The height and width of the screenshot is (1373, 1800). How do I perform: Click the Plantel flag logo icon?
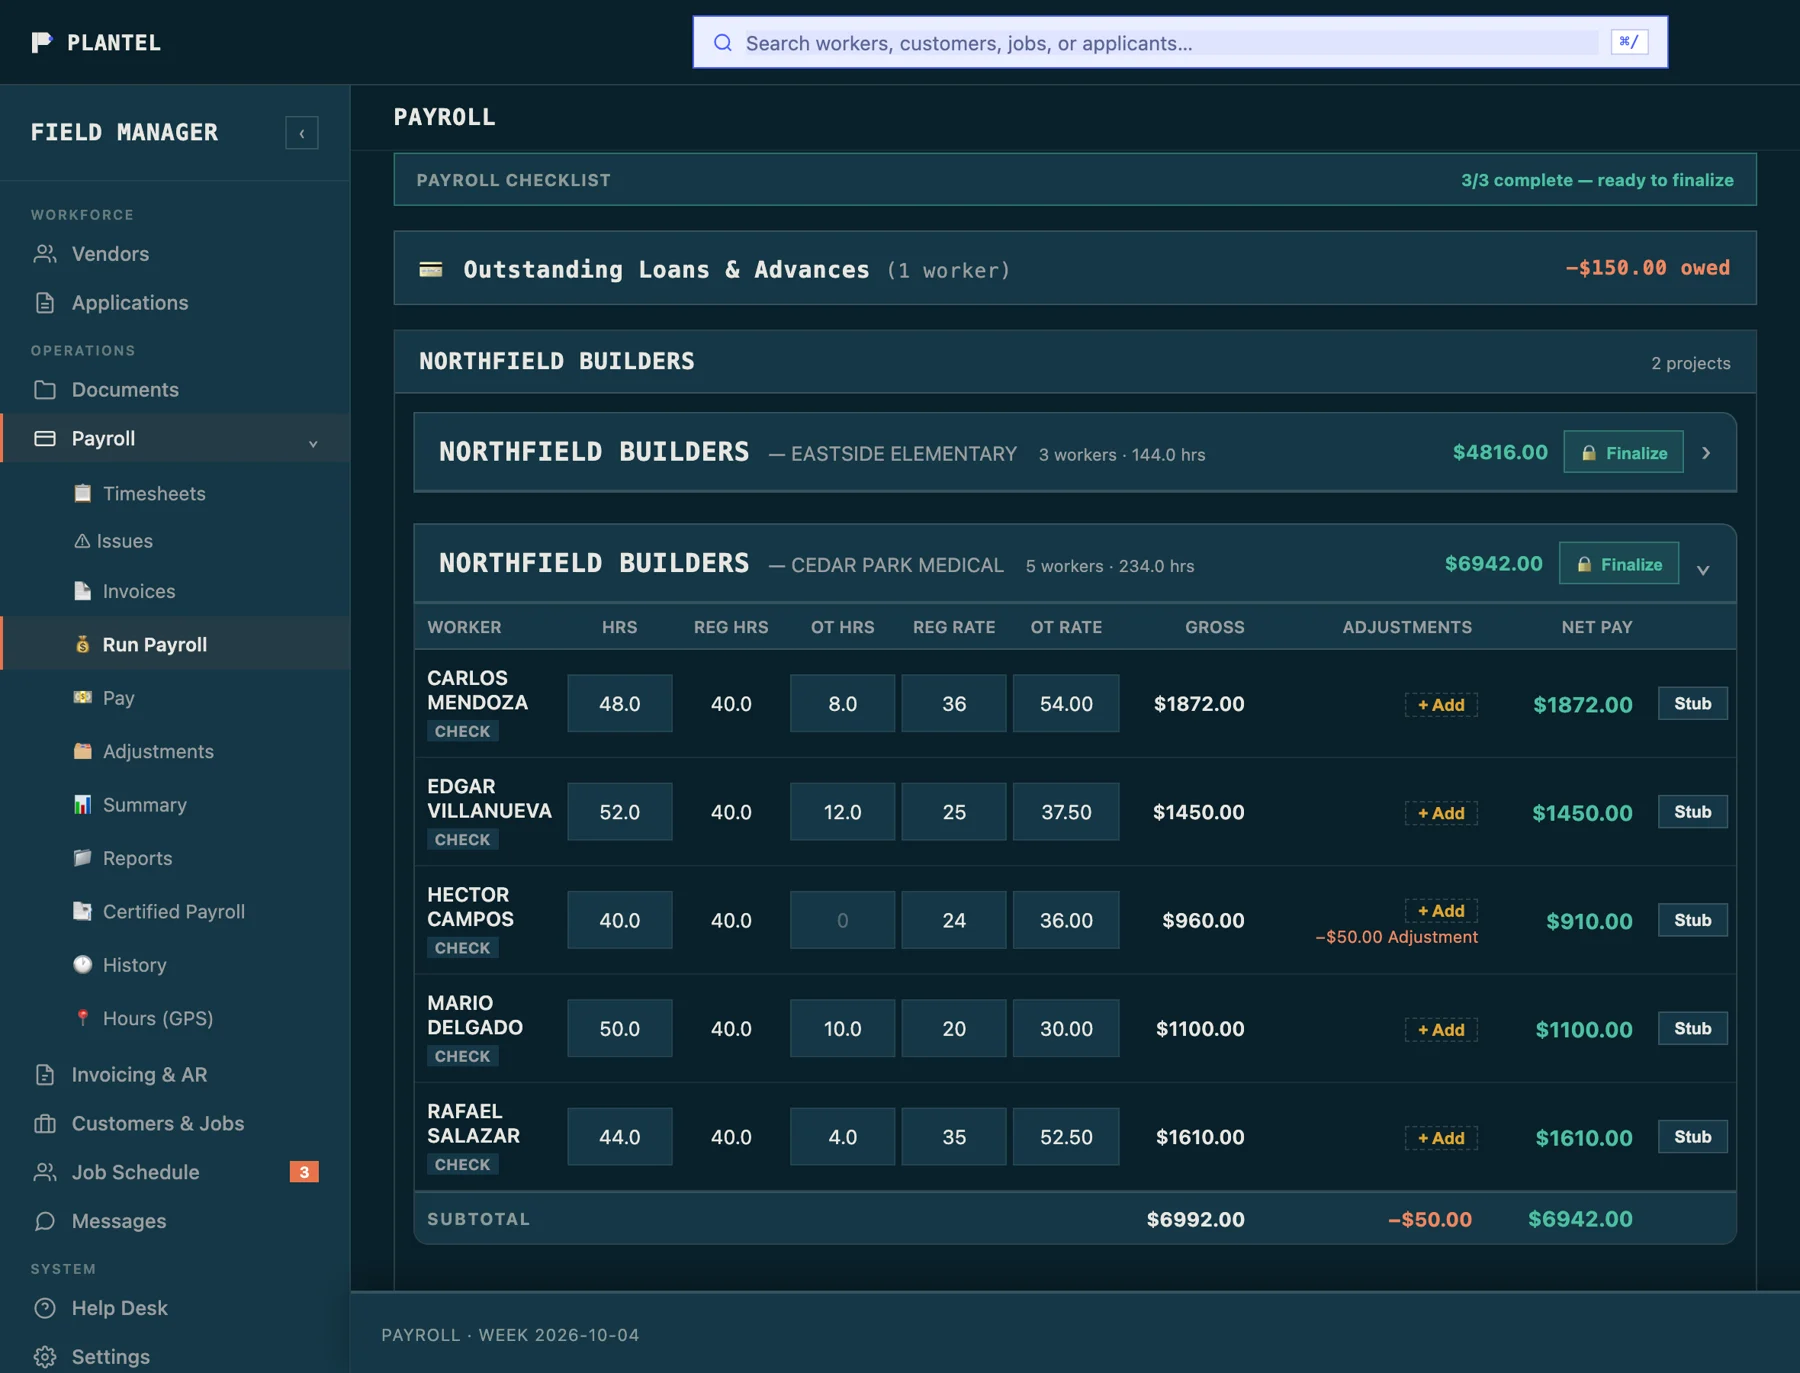(x=41, y=42)
